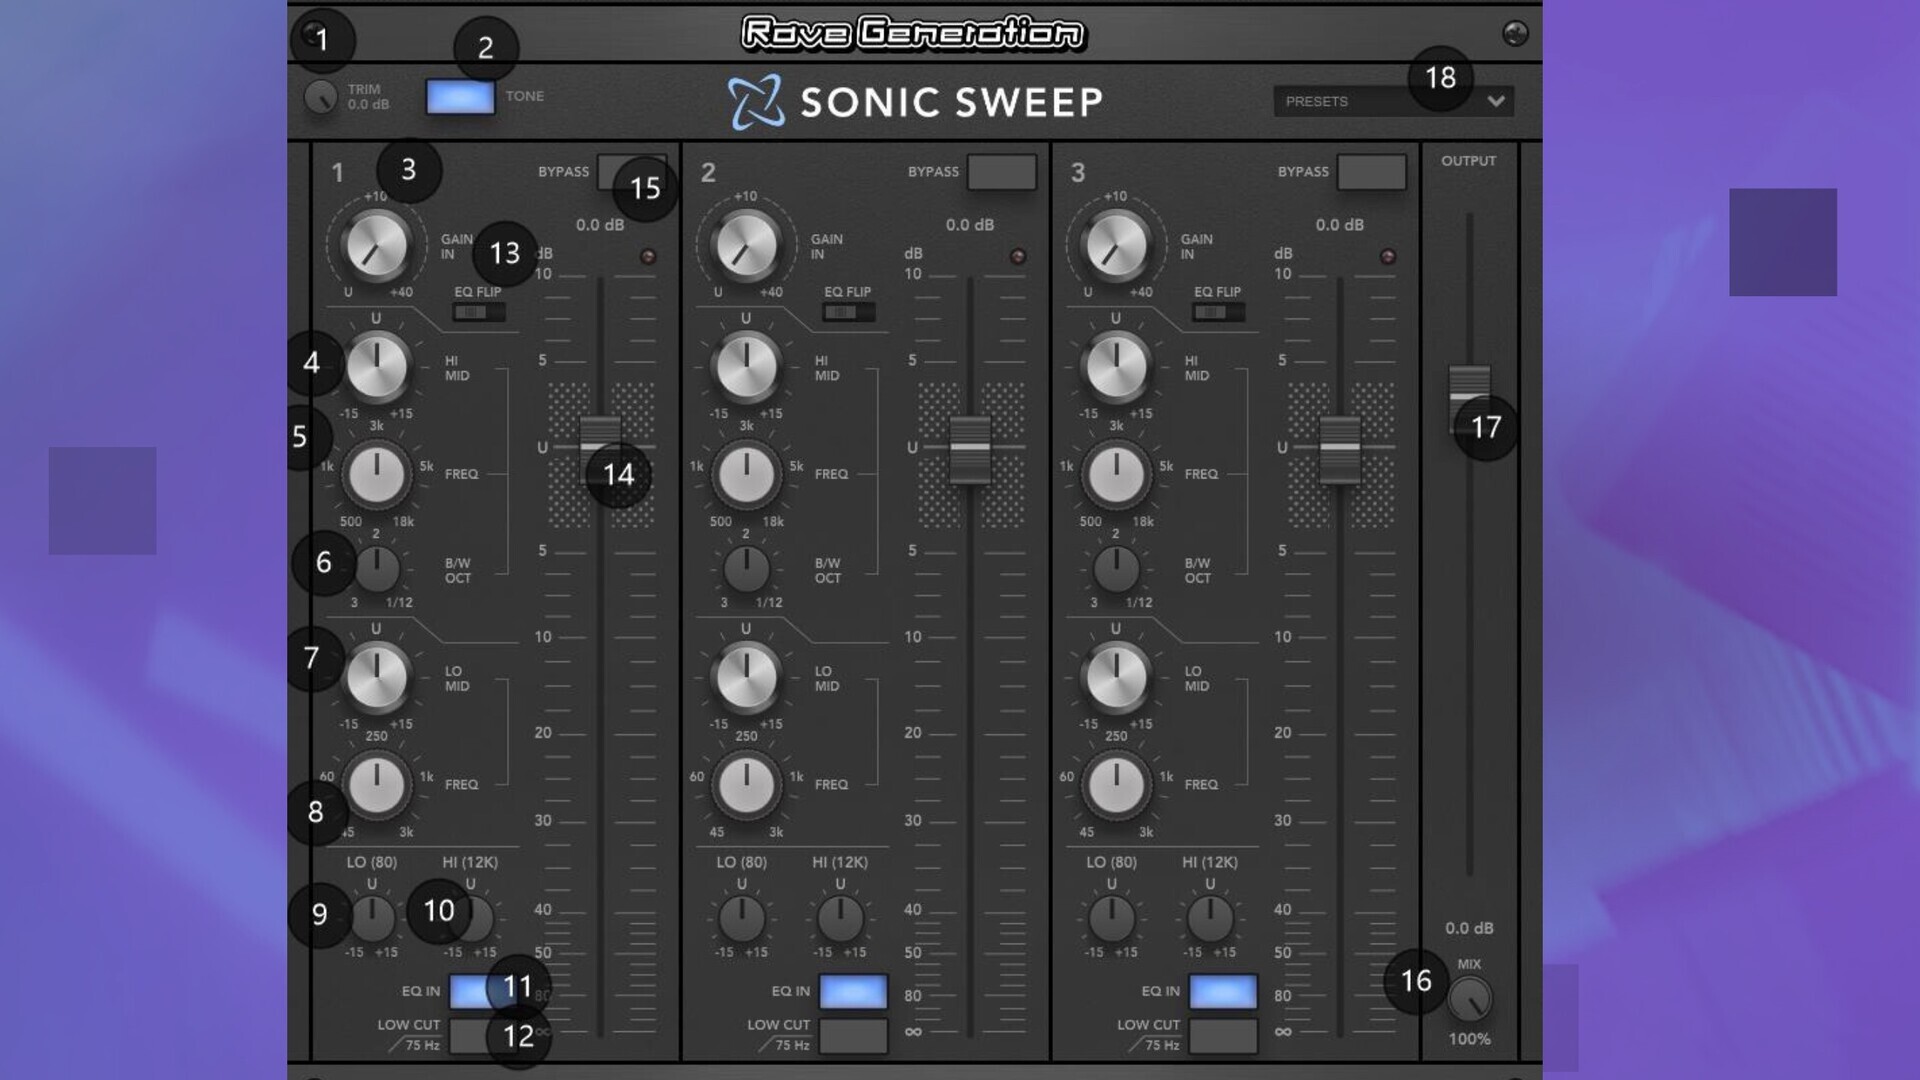
Task: Flip the EQ FLIP switch on channel 2
Action: coord(848,312)
